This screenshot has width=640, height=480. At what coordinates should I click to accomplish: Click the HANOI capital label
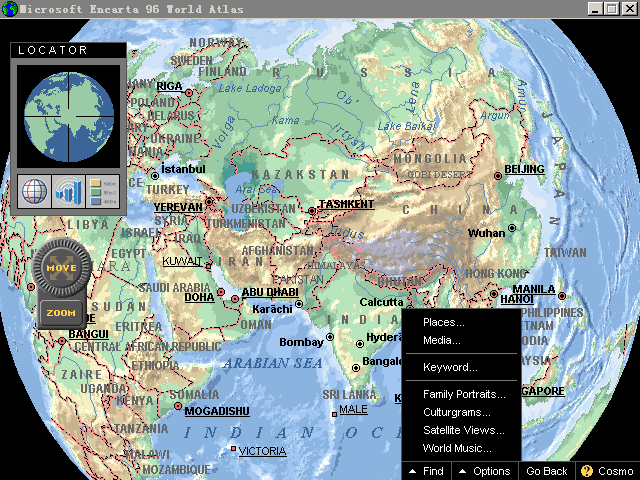pyautogui.click(x=517, y=299)
